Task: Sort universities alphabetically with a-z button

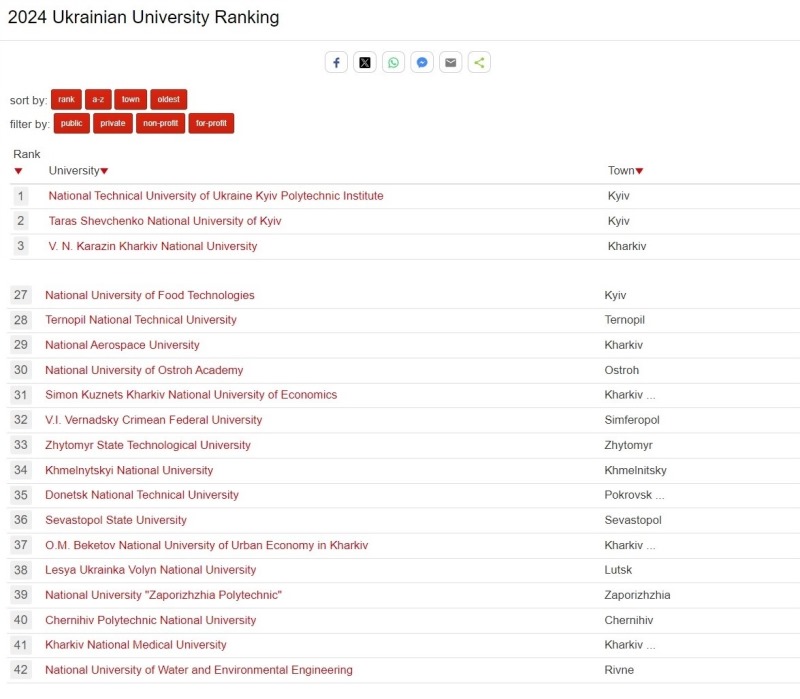Action: 98,99
